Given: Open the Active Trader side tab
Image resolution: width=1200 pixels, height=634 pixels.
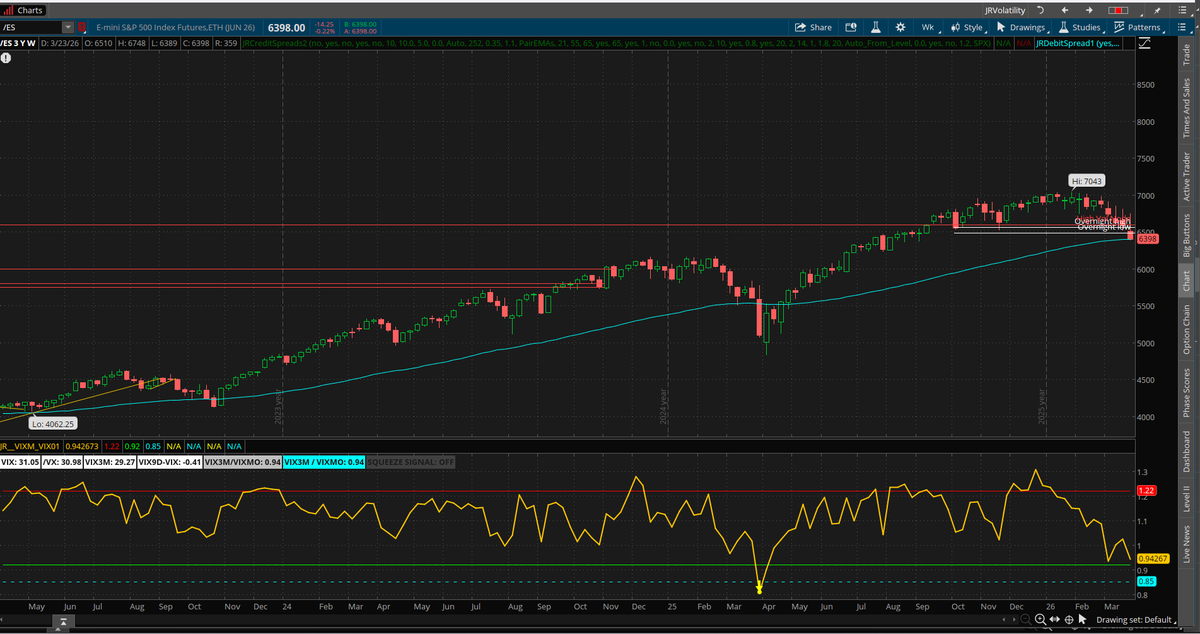Looking at the screenshot, I should click(x=1187, y=175).
